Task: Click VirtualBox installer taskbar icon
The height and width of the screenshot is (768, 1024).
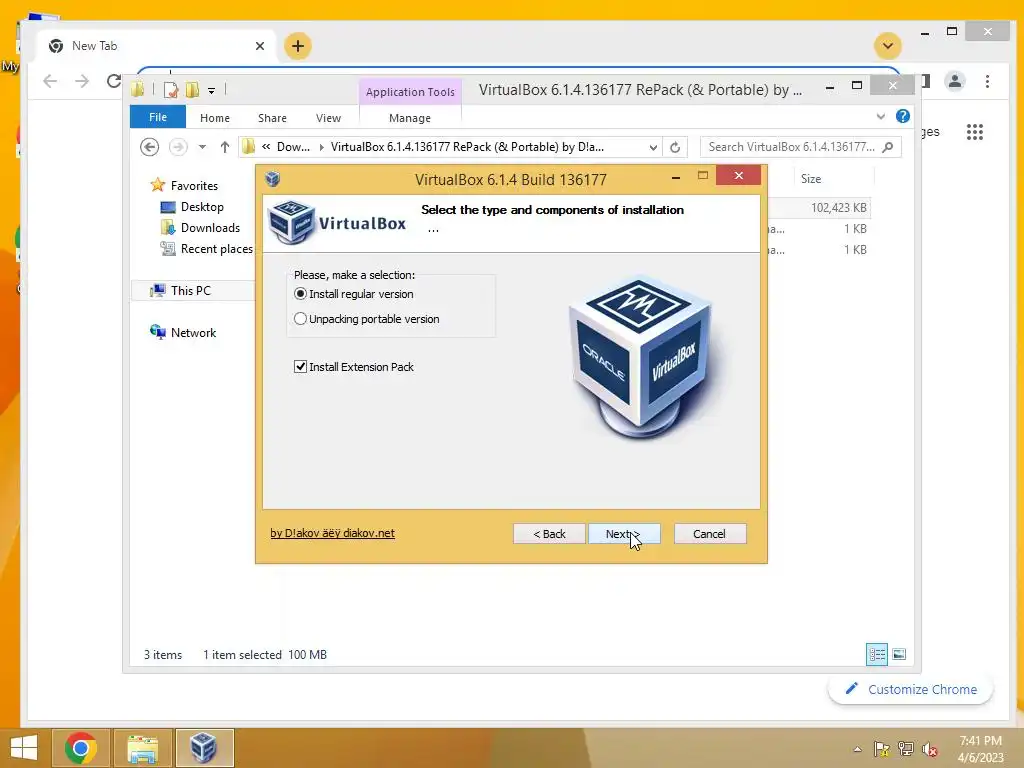Action: (x=204, y=748)
